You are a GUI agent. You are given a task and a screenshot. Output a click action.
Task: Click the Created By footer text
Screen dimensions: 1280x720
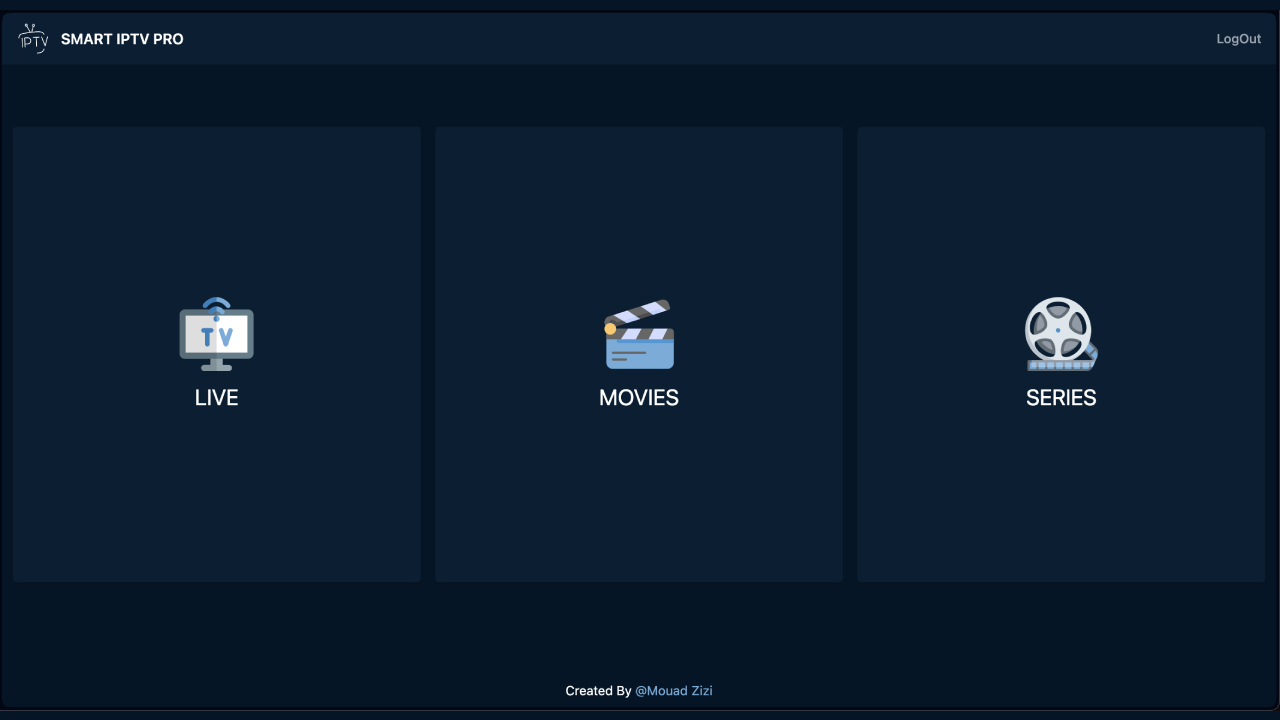coord(598,691)
